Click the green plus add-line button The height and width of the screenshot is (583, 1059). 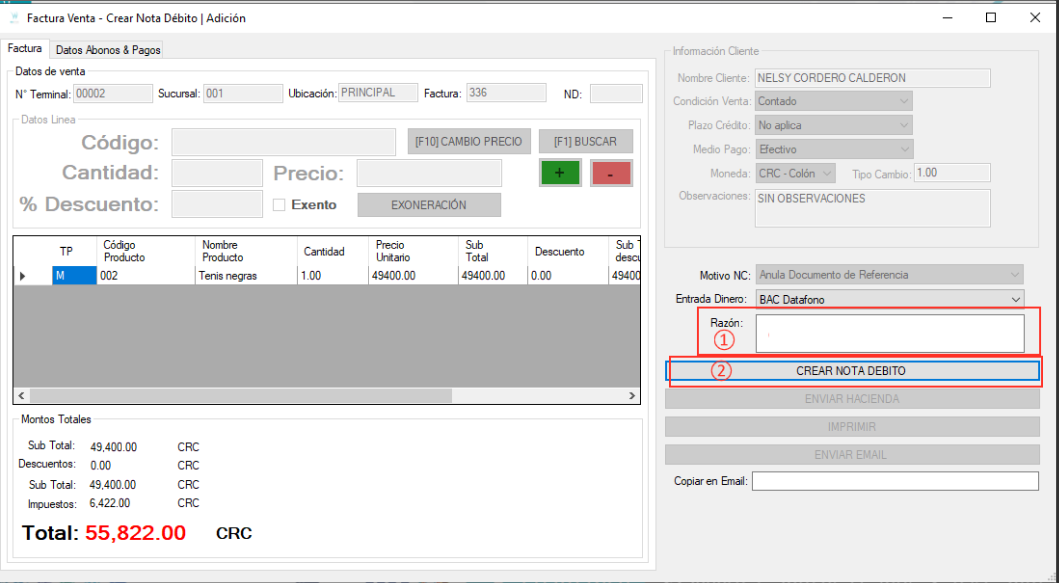click(560, 173)
